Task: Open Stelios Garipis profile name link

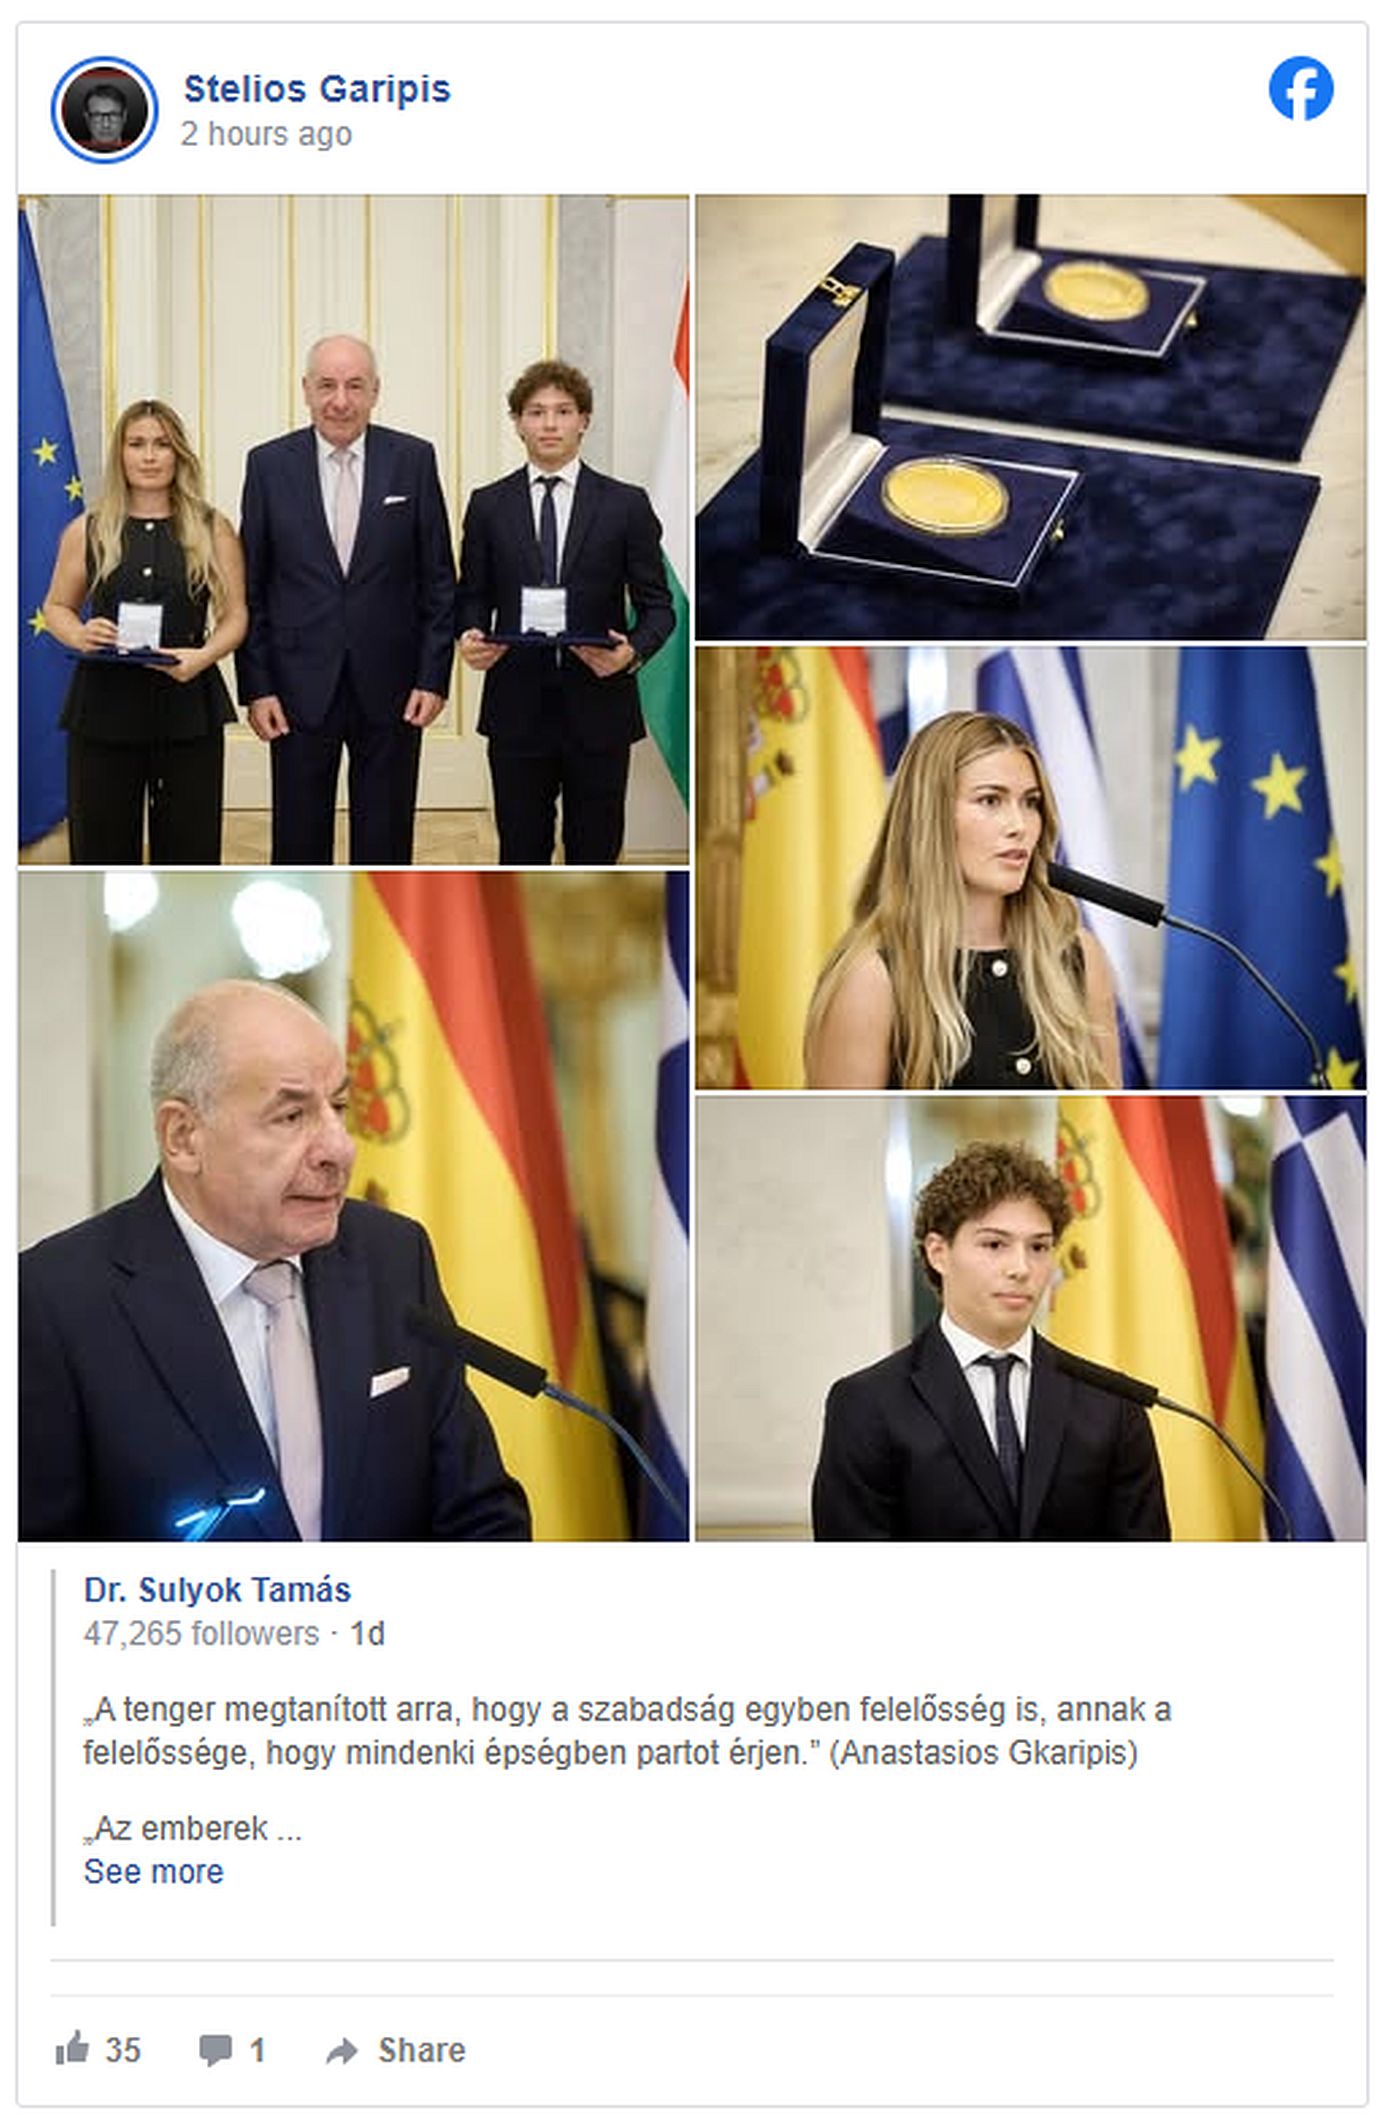Action: point(317,89)
